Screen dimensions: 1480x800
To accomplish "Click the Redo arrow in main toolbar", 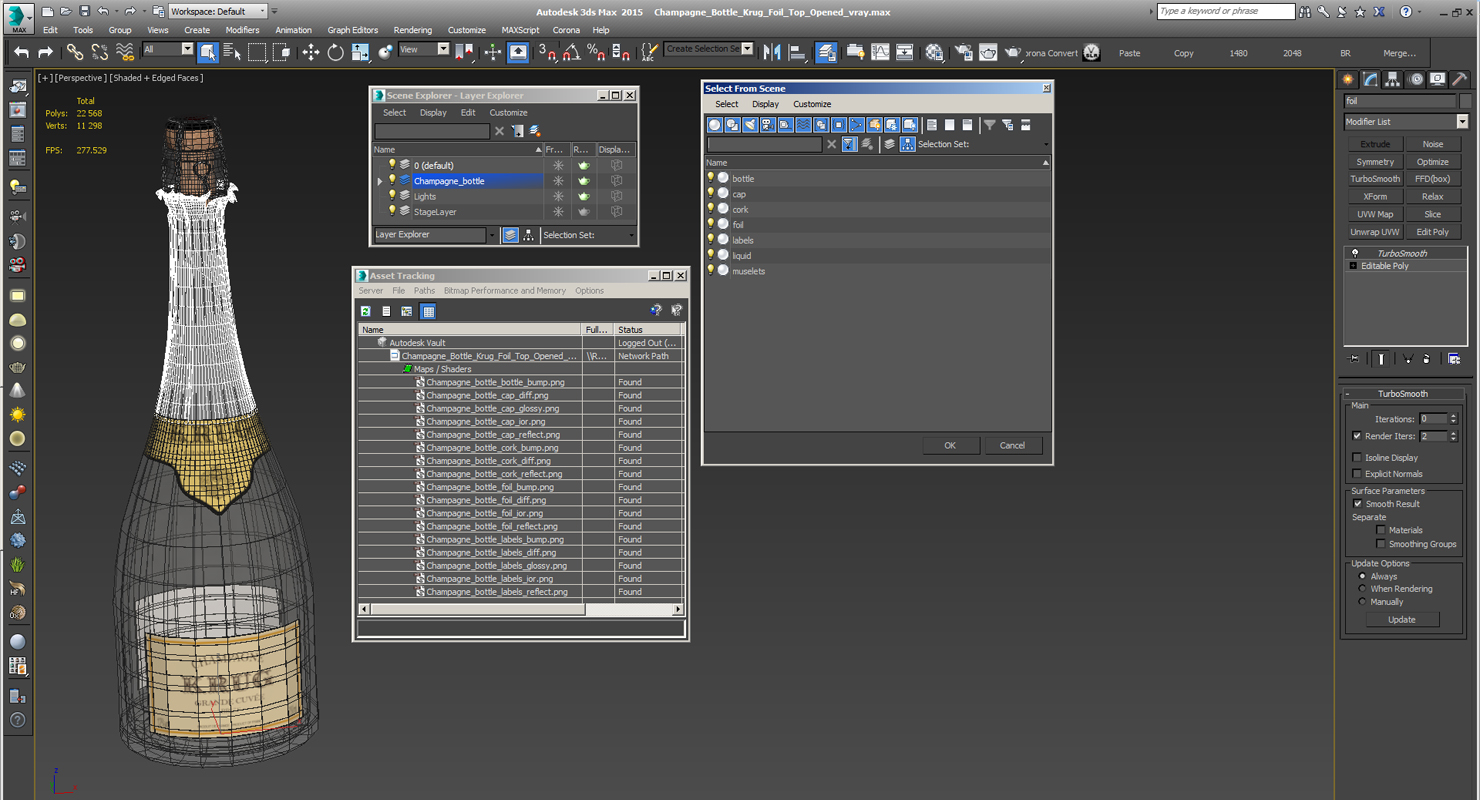I will (45, 52).
